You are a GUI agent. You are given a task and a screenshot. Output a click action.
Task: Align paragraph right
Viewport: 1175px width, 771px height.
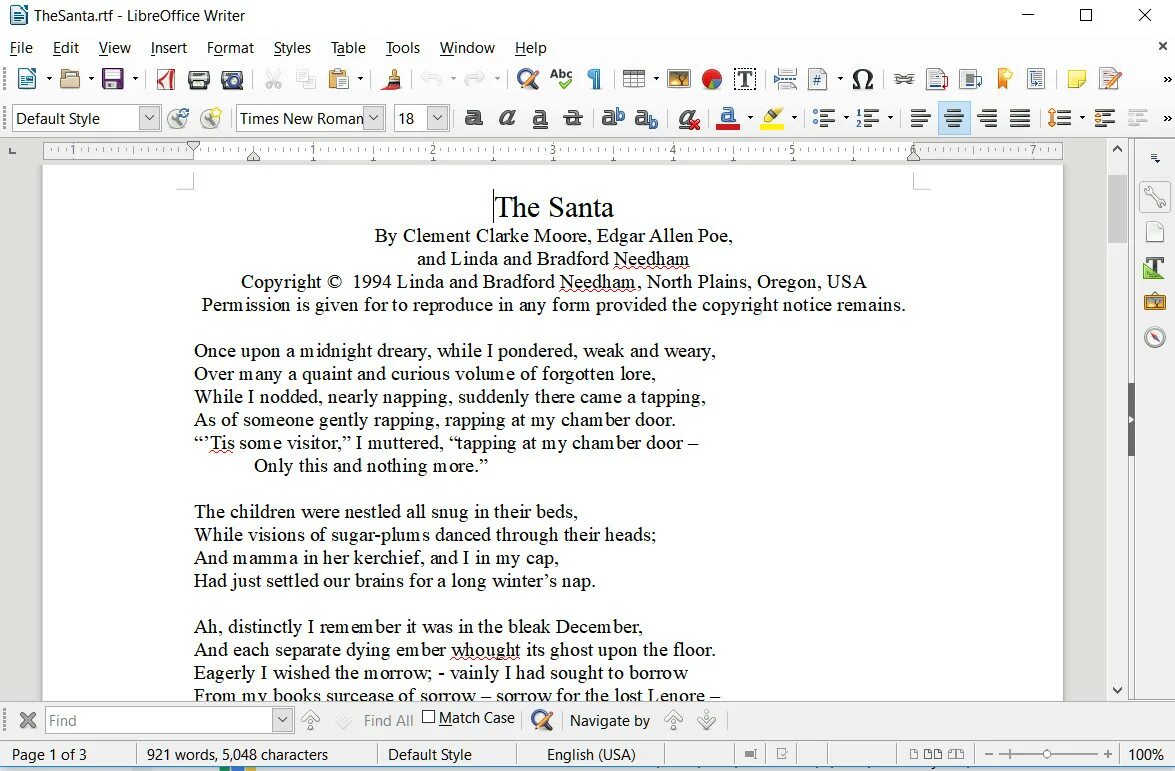pos(987,118)
